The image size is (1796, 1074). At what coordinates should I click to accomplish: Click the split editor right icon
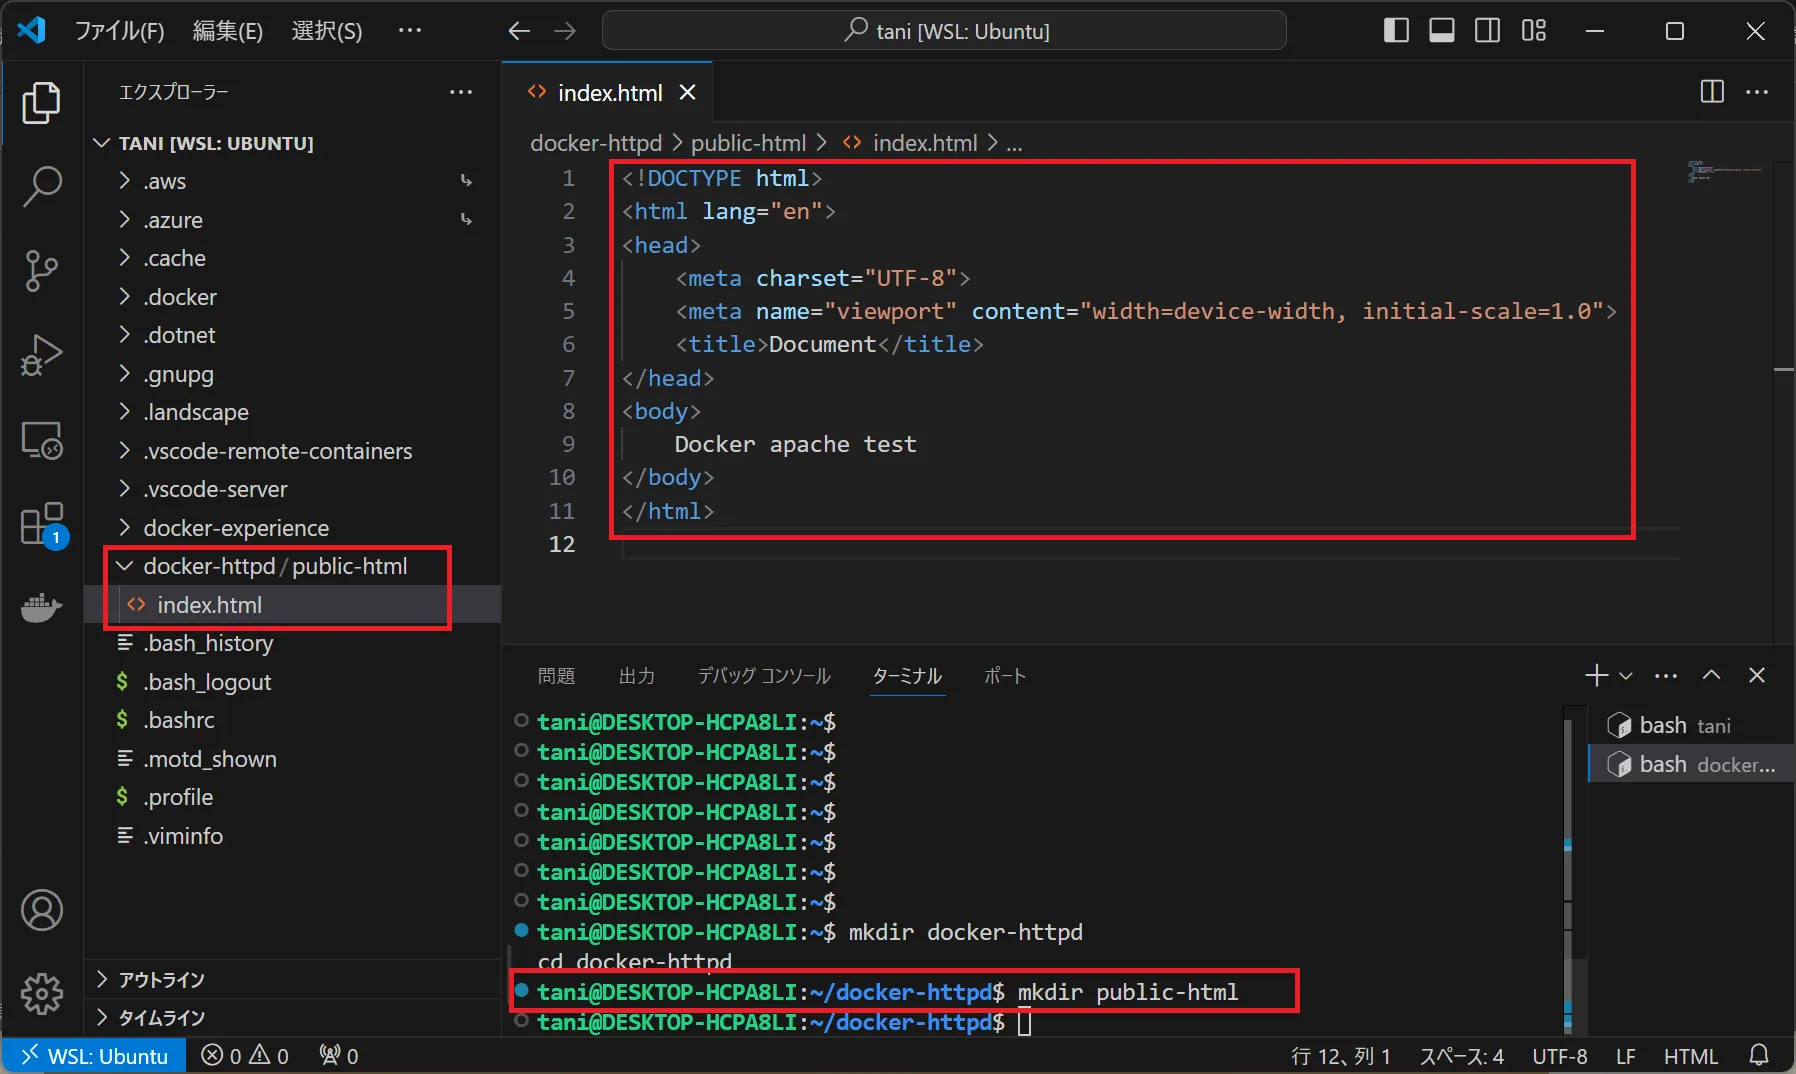(1711, 92)
